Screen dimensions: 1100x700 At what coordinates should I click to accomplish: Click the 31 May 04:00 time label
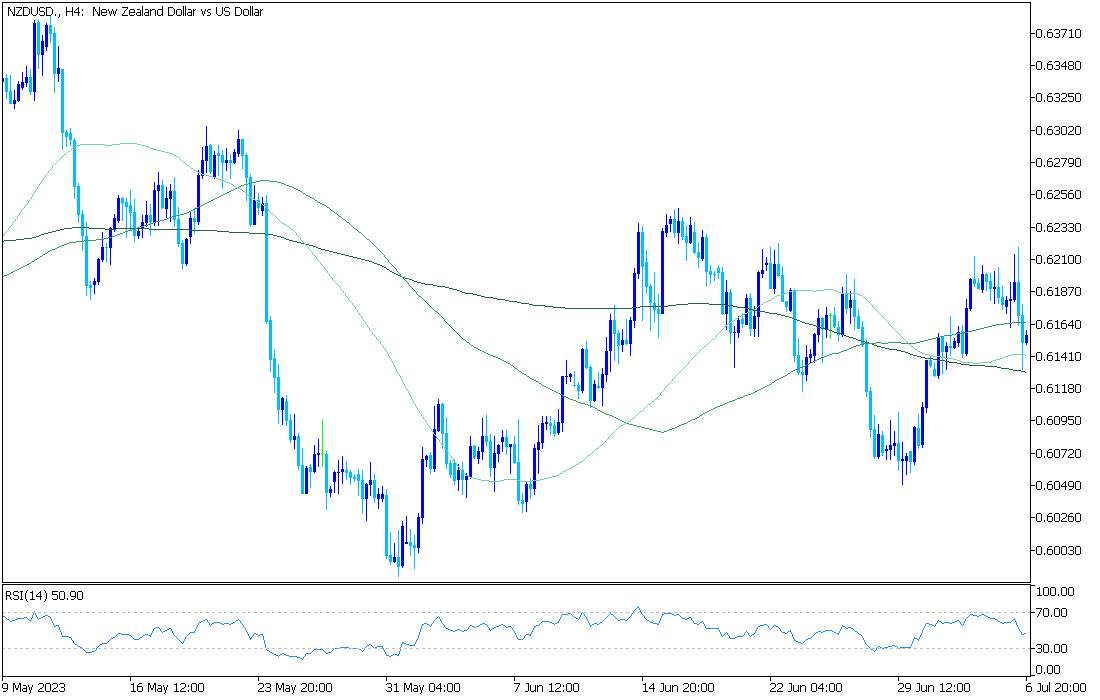coord(423,687)
